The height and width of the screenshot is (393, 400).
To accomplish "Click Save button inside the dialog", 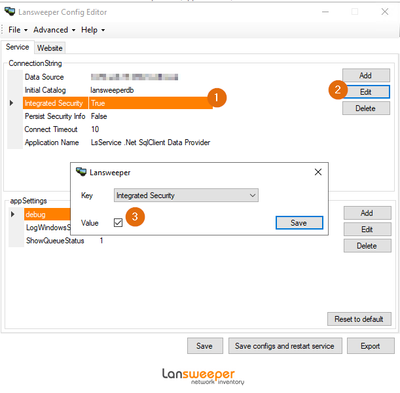I will [x=299, y=223].
